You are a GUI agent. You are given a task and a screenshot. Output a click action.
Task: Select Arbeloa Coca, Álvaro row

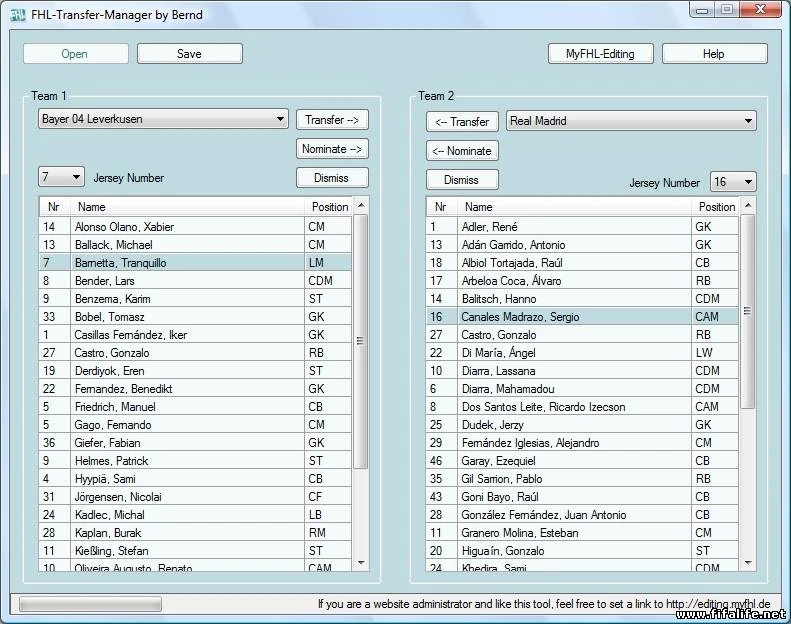[583, 281]
